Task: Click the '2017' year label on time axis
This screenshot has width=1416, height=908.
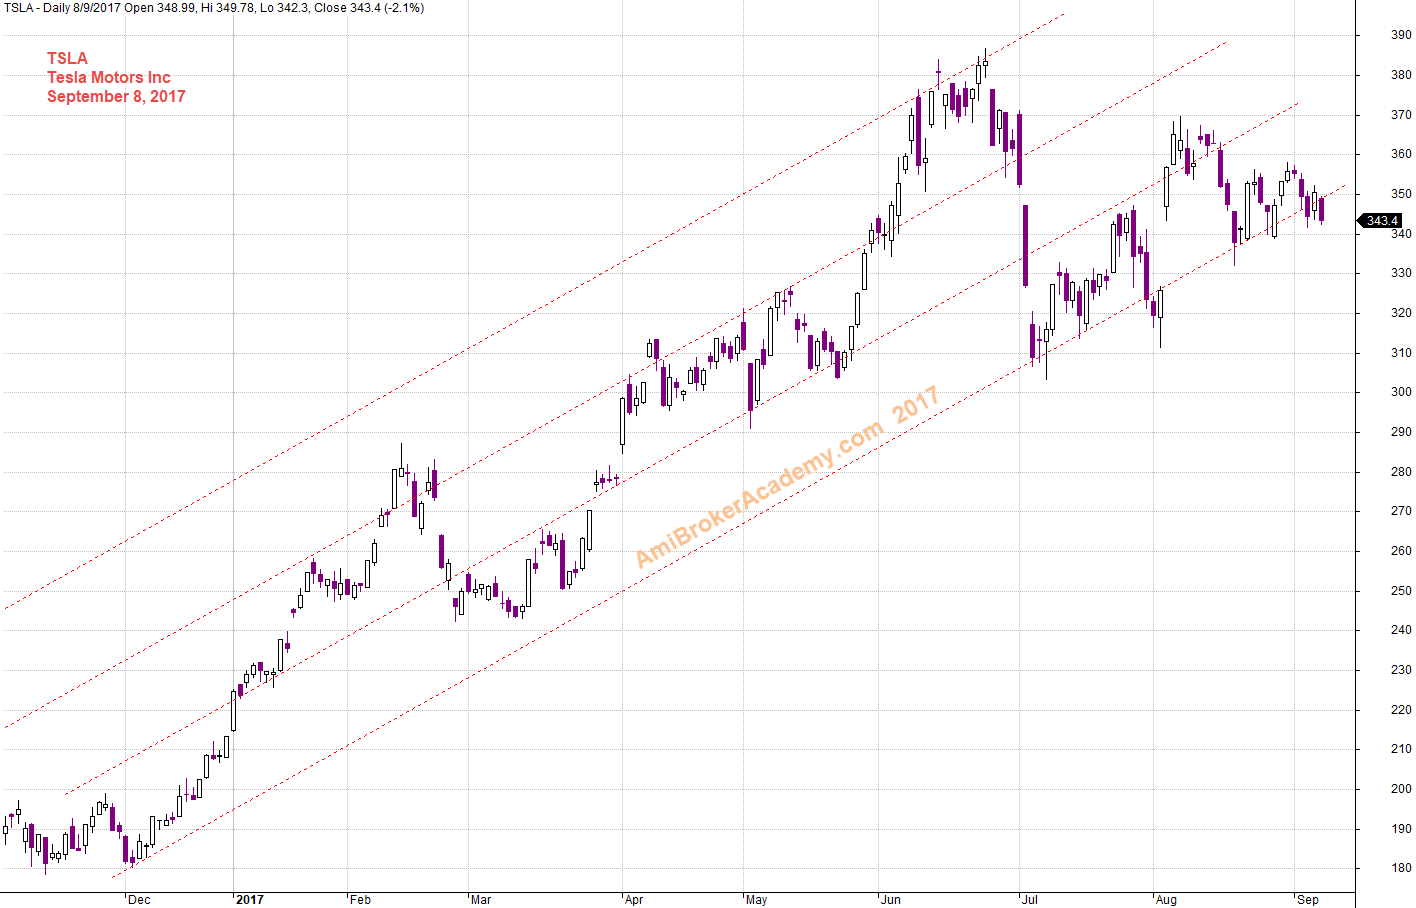Action: pos(250,900)
